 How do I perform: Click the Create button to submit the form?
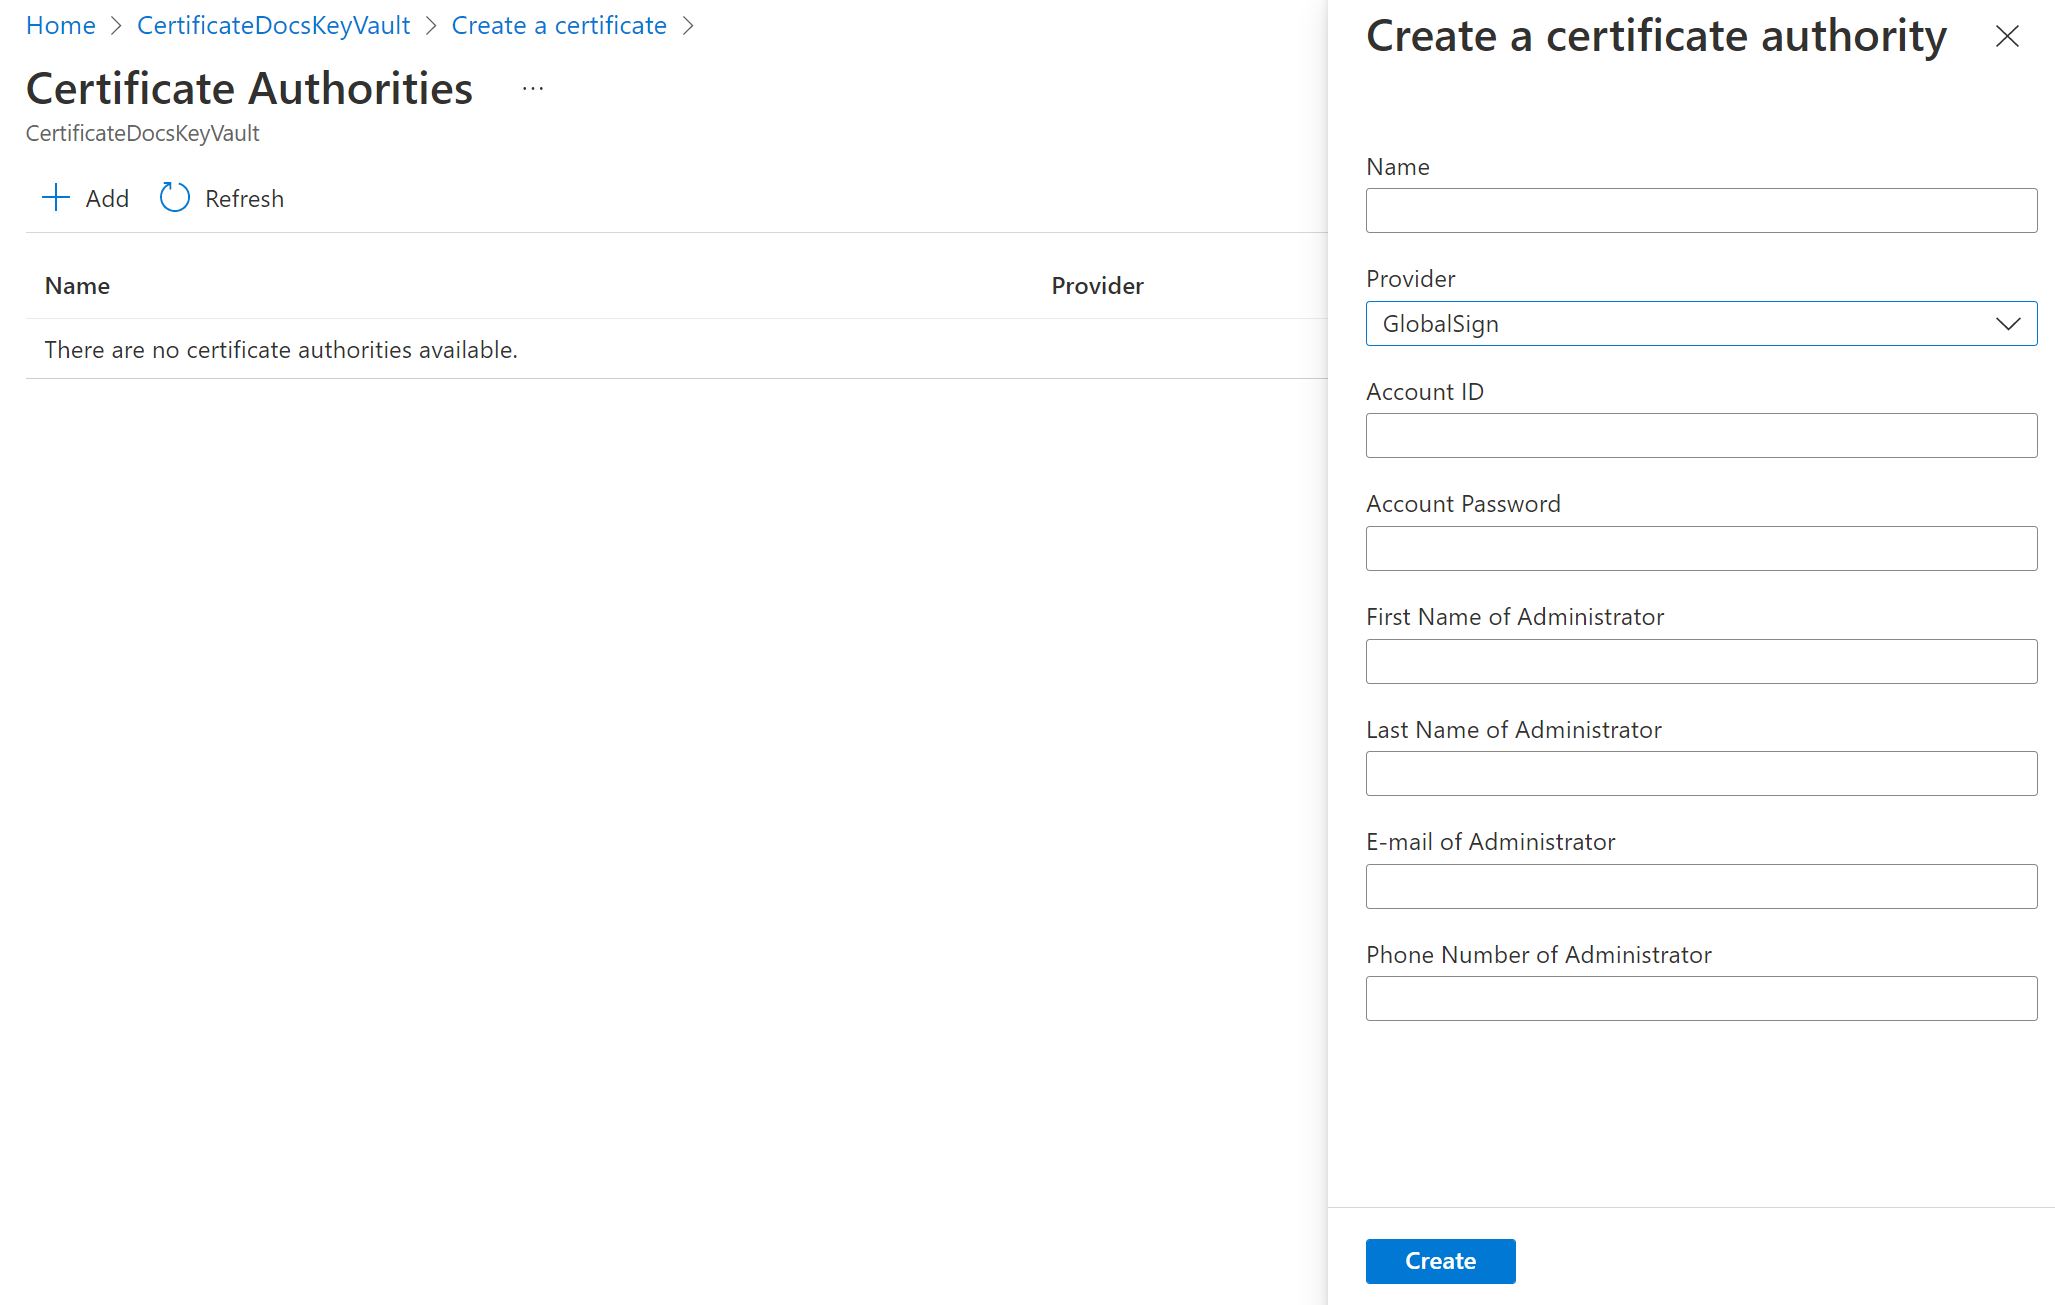(x=1439, y=1260)
